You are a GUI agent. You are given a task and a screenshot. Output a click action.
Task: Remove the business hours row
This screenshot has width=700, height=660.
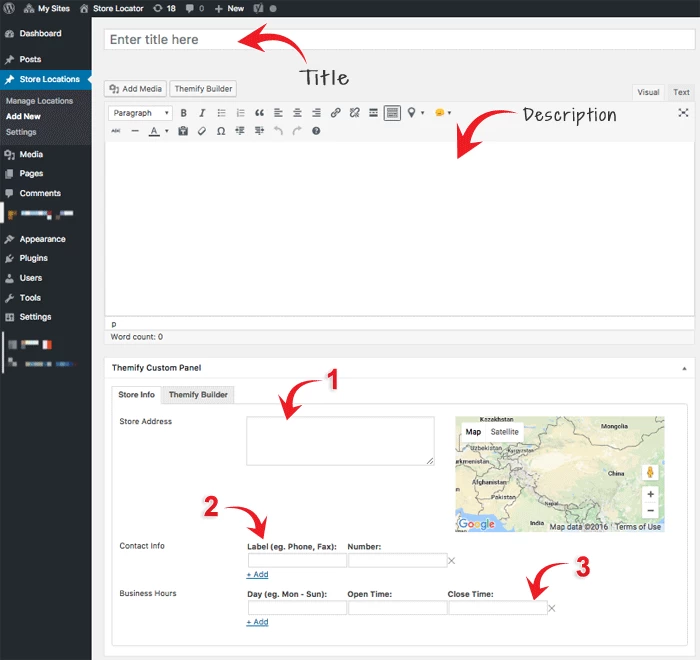click(x=552, y=609)
